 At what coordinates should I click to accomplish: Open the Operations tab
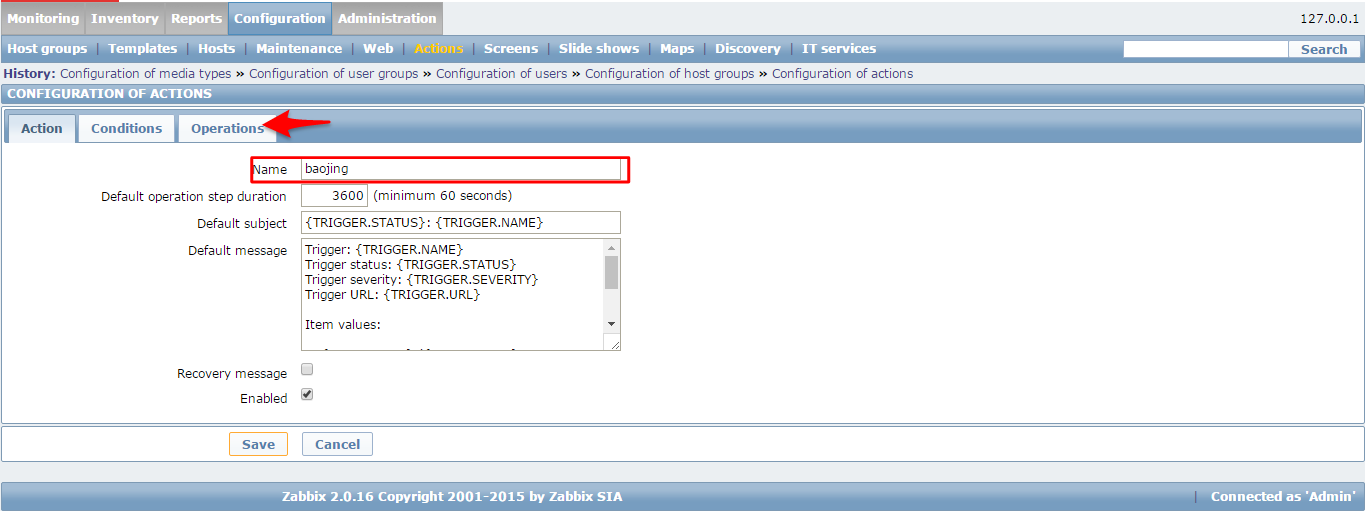(x=227, y=128)
